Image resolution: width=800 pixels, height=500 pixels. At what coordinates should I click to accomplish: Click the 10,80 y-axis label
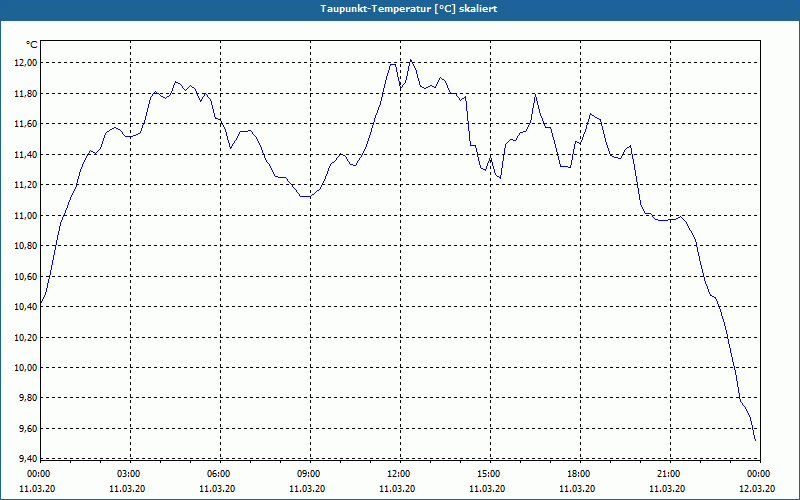click(27, 246)
